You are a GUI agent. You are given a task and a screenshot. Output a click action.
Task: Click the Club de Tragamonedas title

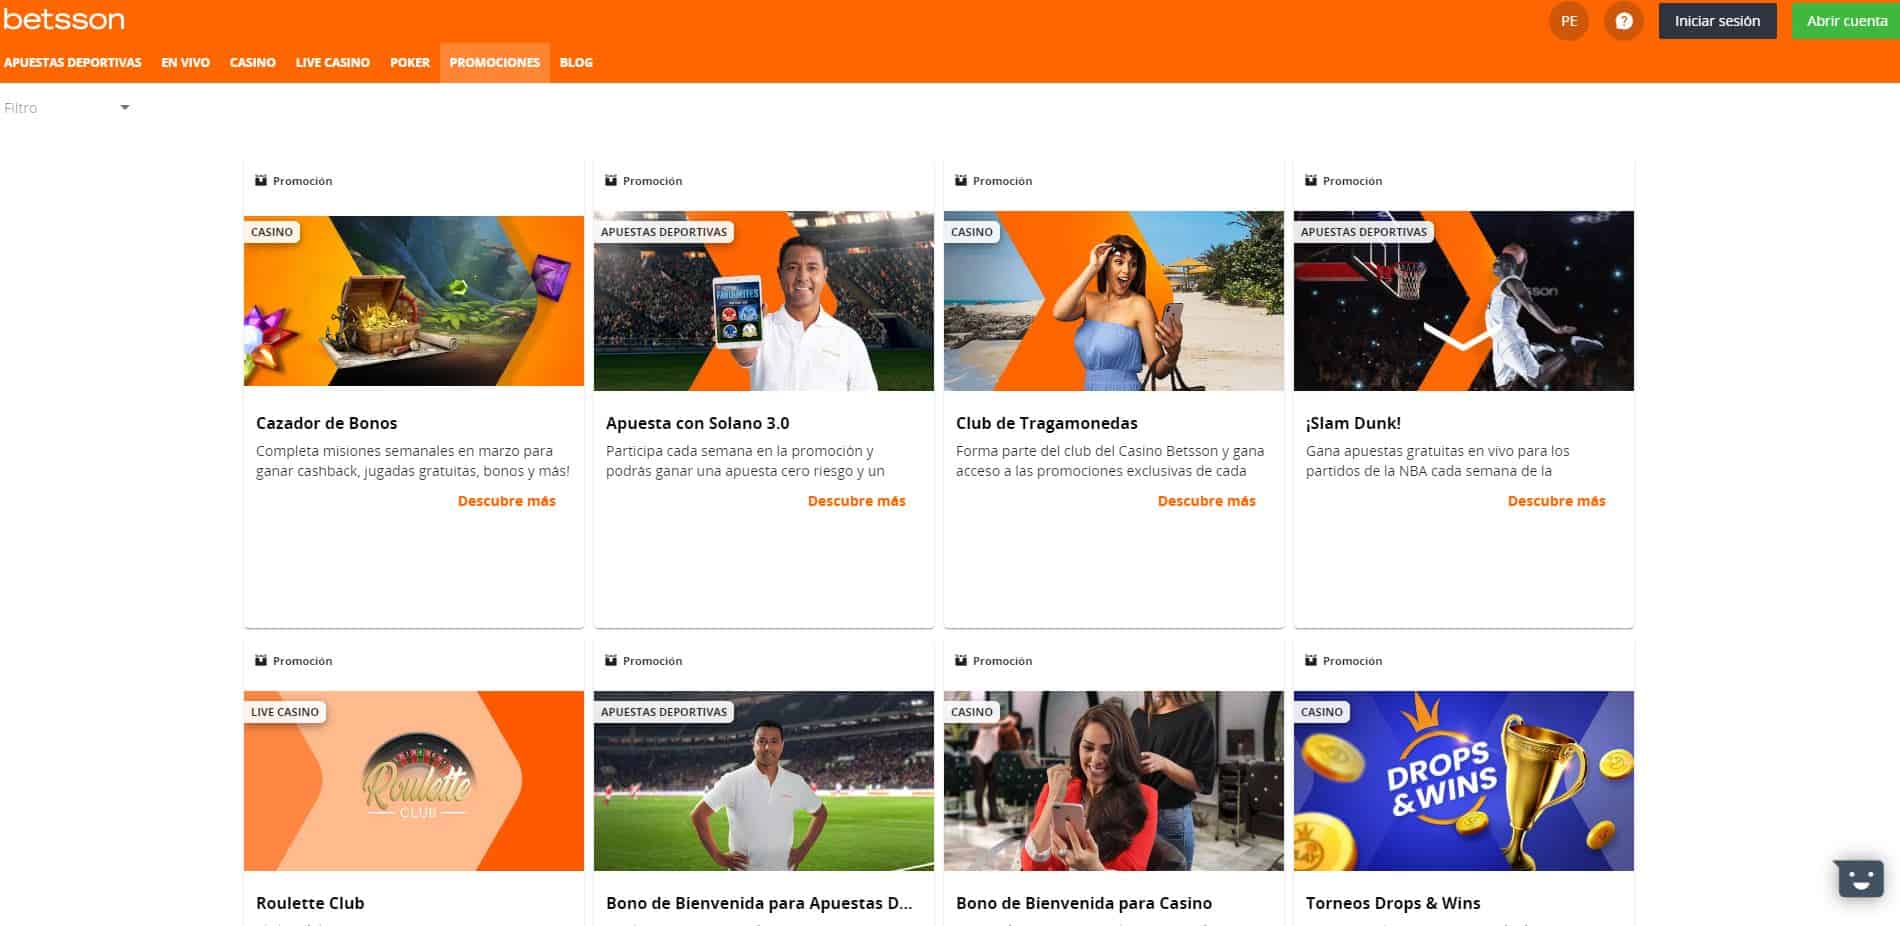pyautogui.click(x=1047, y=423)
